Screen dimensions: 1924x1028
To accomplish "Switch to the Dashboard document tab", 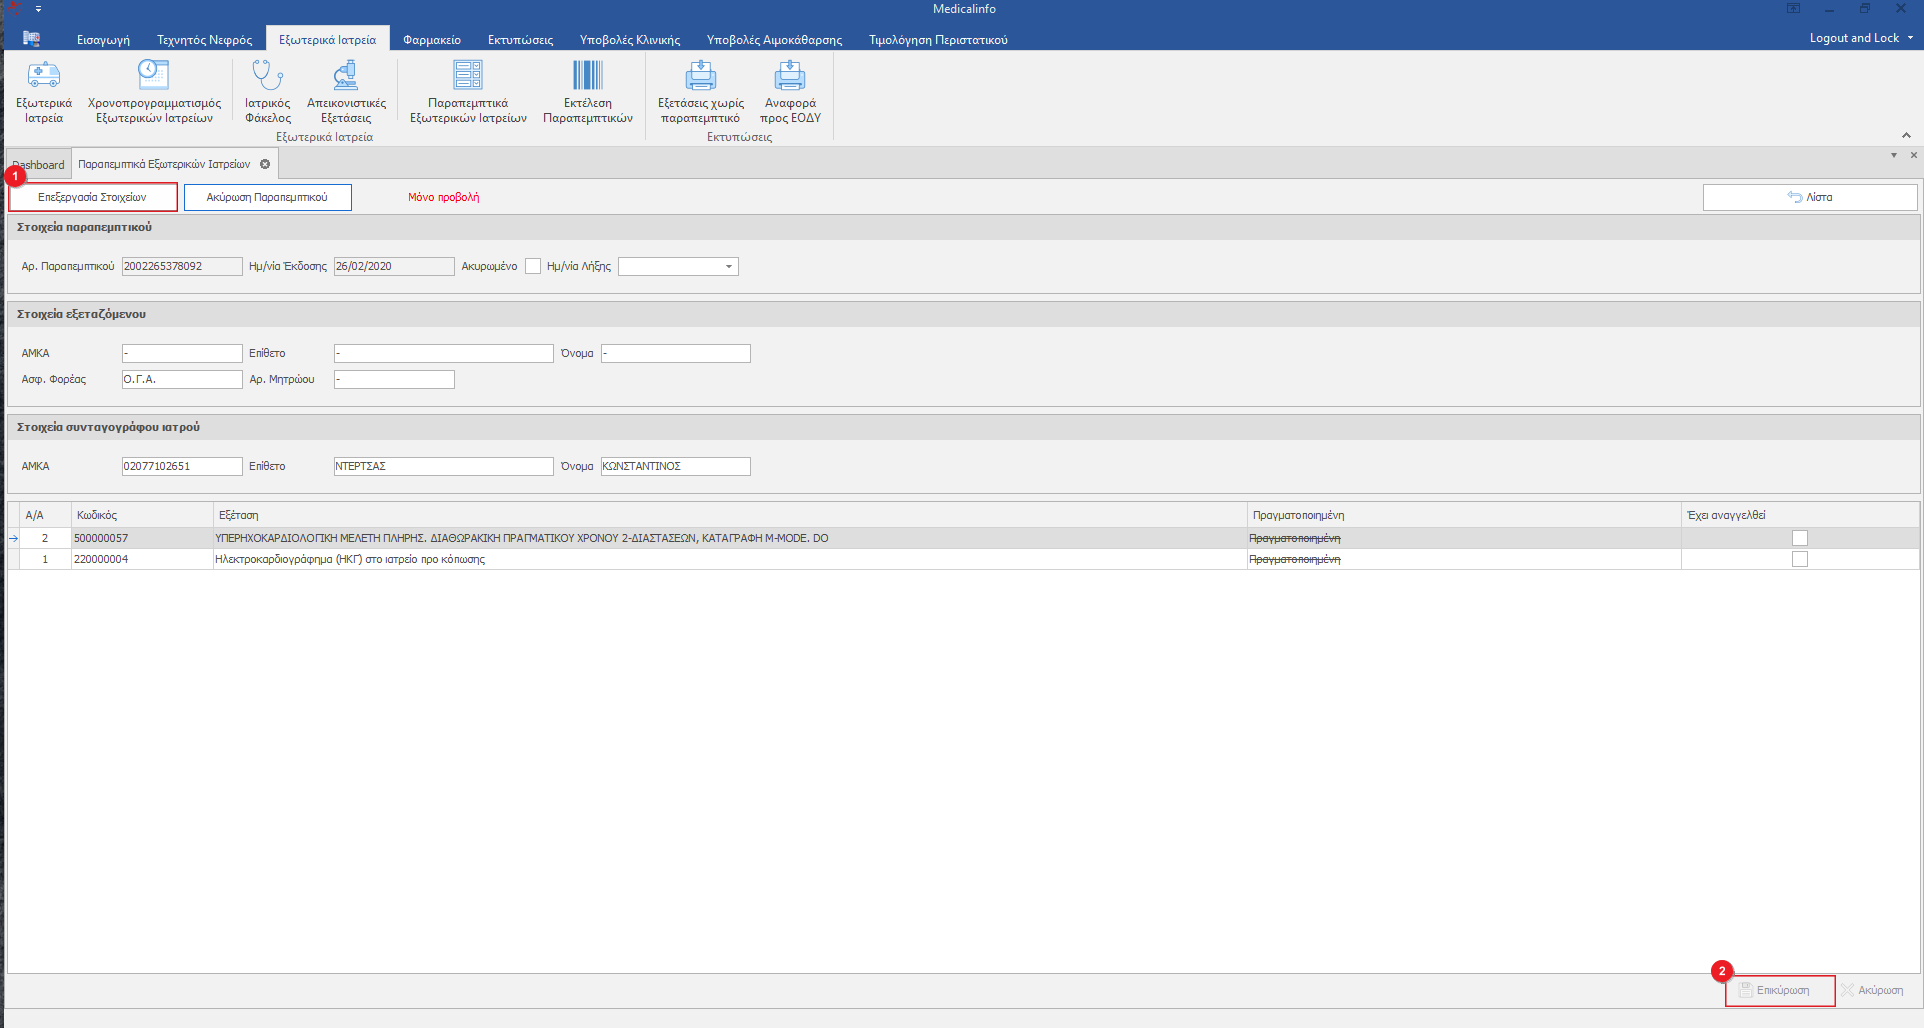I will tap(40, 165).
